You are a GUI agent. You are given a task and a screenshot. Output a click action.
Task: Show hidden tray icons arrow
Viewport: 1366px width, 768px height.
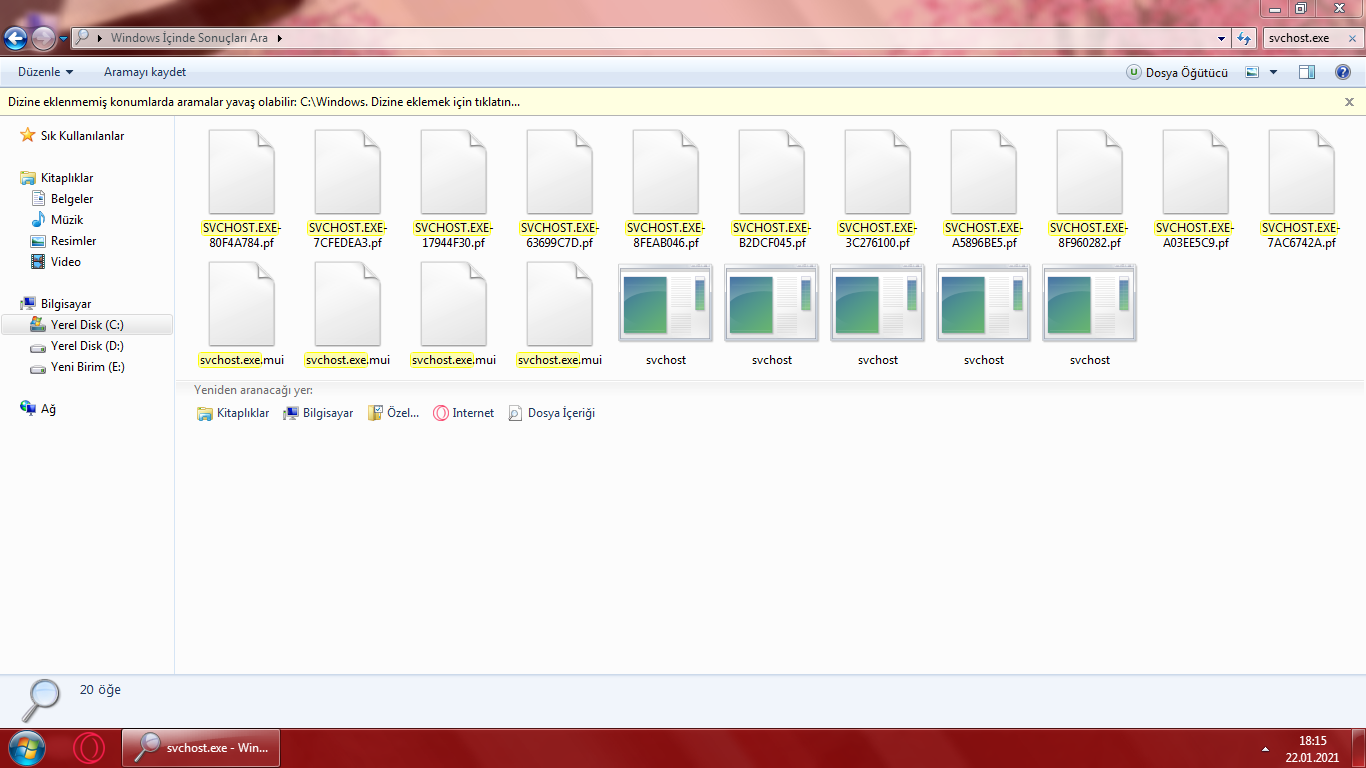click(x=1267, y=748)
